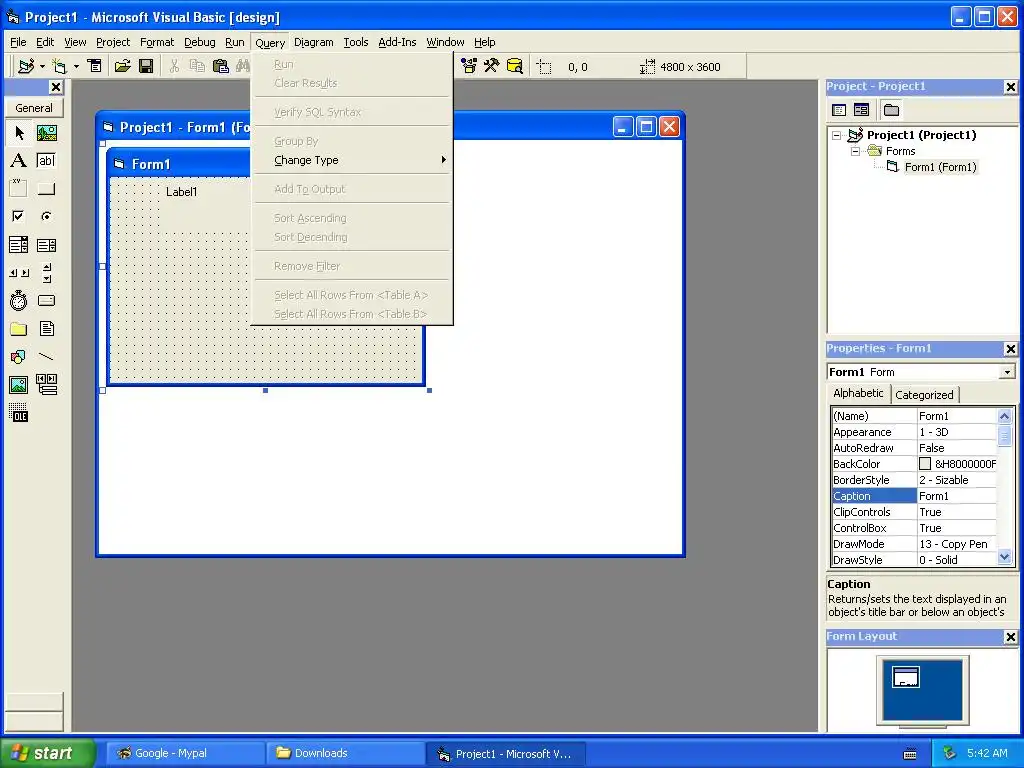Open the Add-Ins menu
Viewport: 1024px width, 768px height.
coord(397,42)
